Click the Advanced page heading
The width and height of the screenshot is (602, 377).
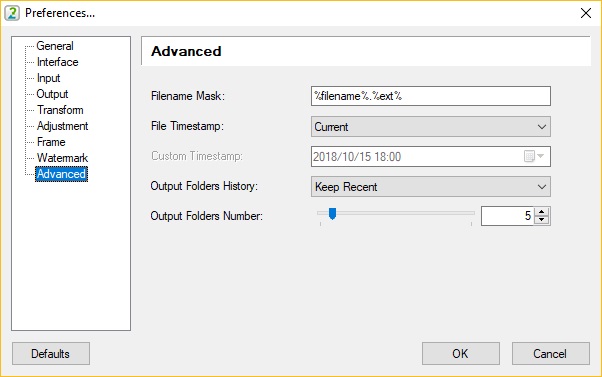coord(186,51)
